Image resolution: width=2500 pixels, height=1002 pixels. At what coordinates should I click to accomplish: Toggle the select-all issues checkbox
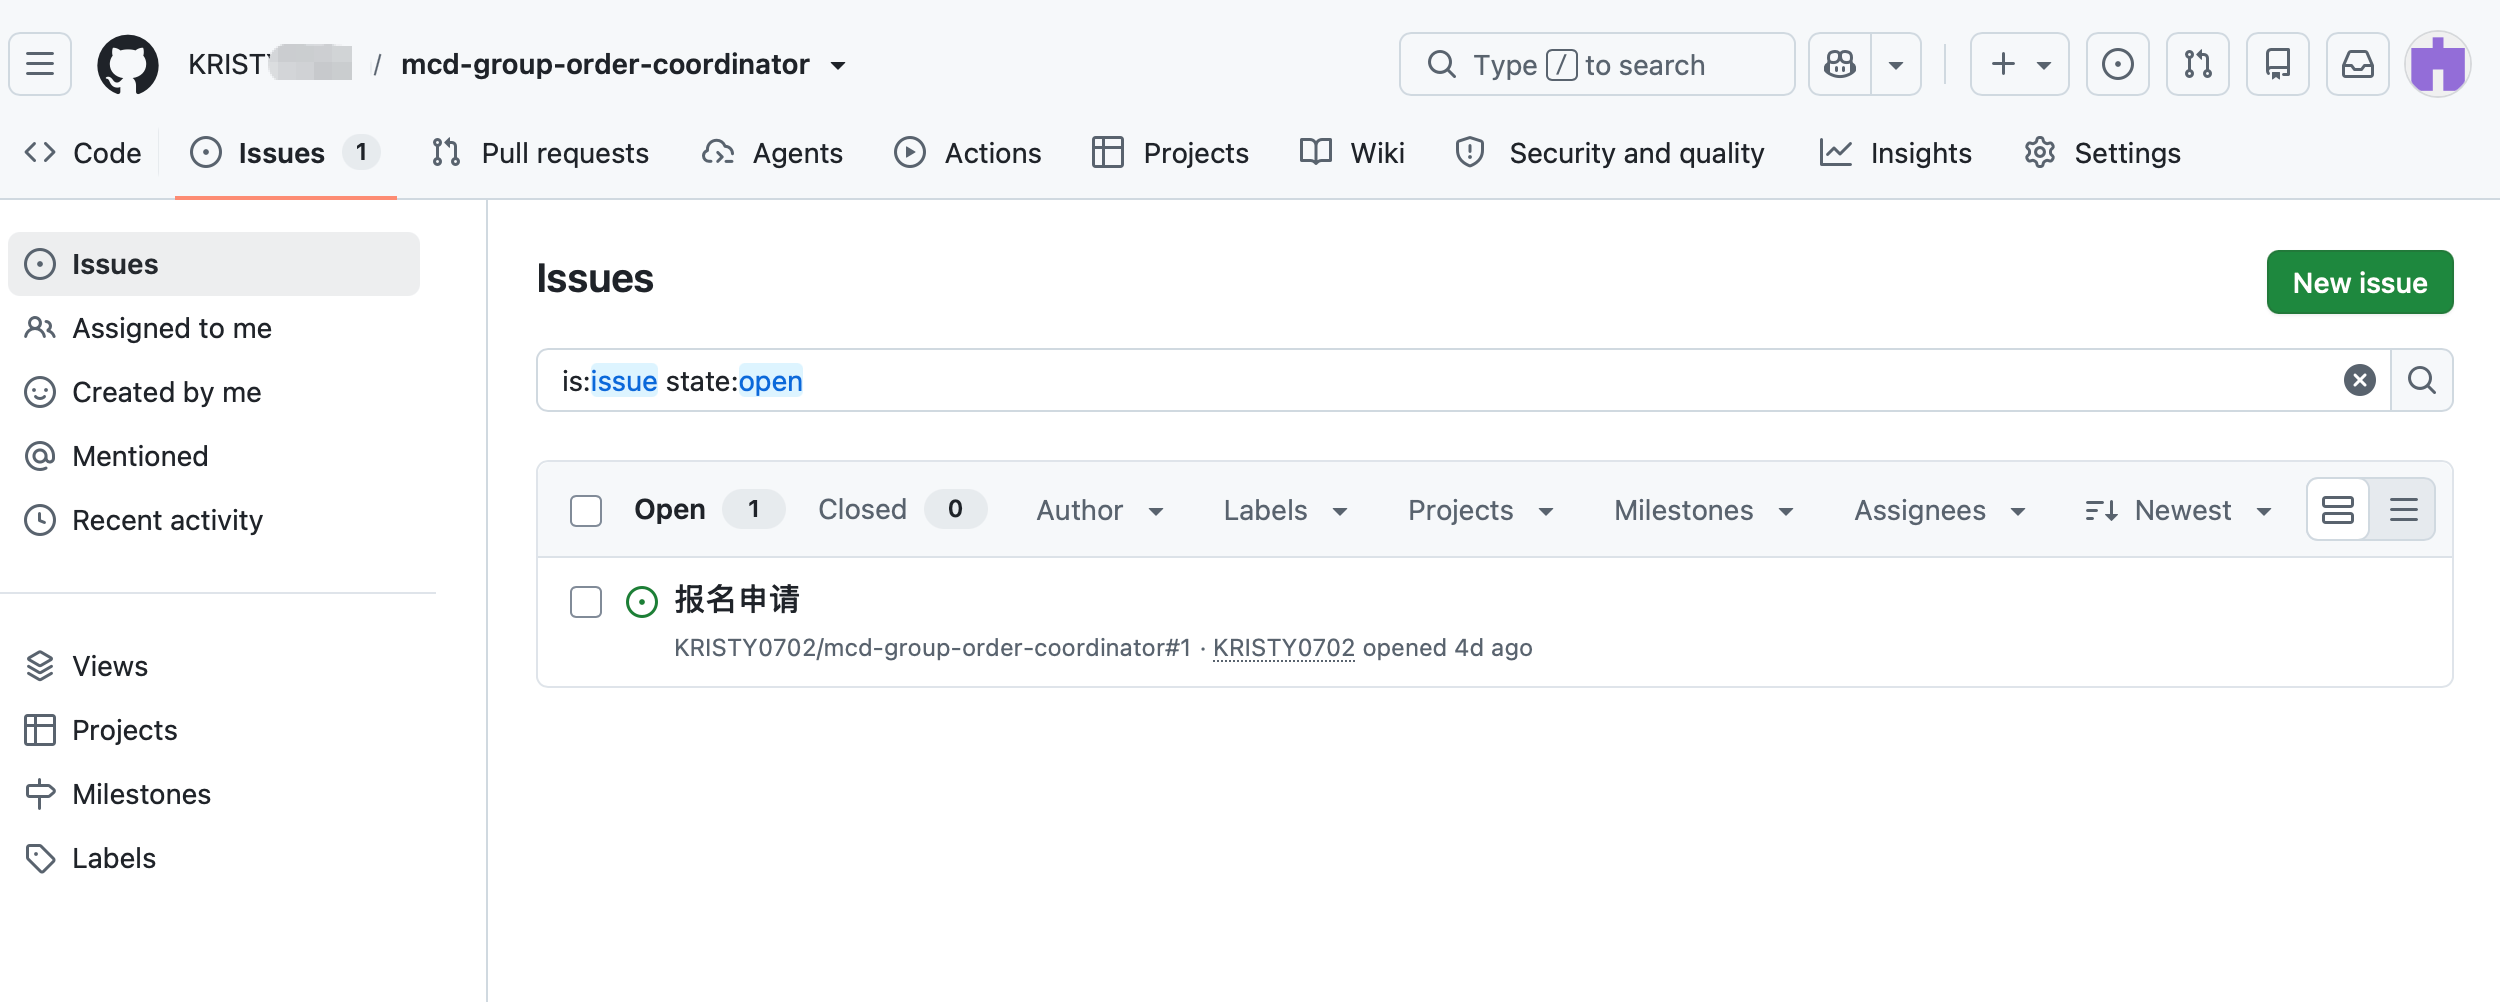click(586, 510)
